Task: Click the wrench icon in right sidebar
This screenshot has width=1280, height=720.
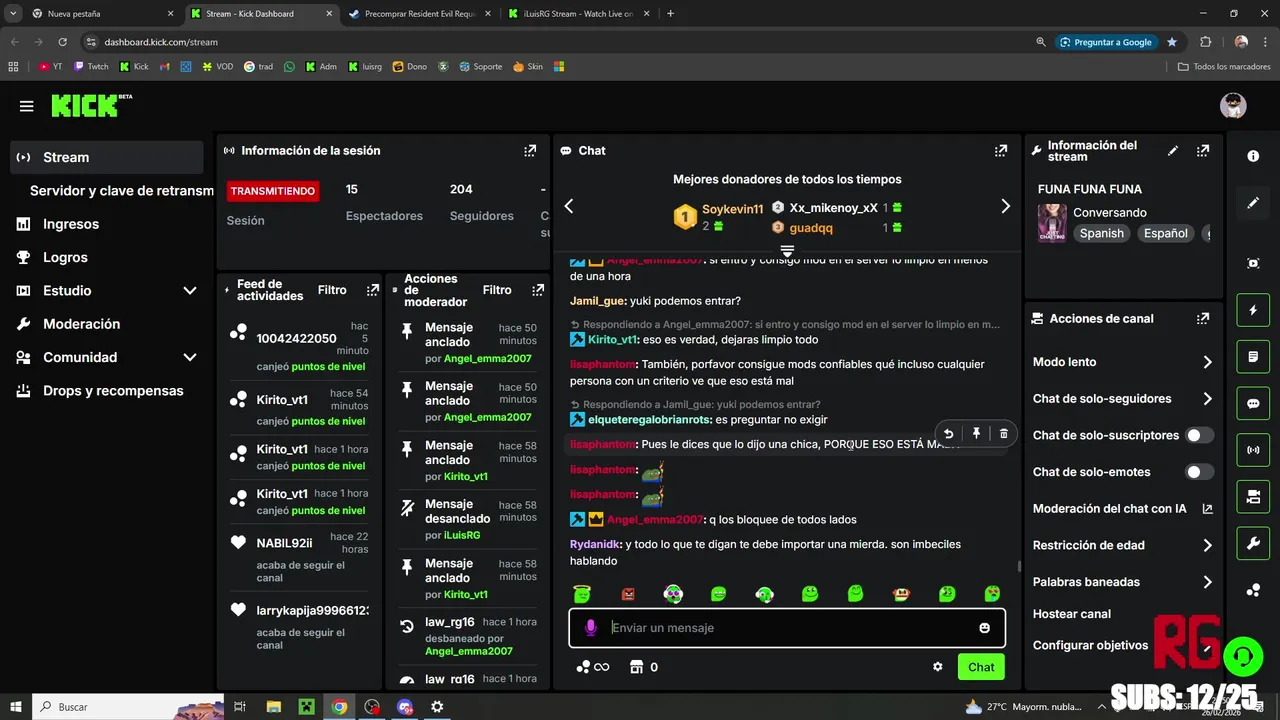Action: tap(1253, 543)
